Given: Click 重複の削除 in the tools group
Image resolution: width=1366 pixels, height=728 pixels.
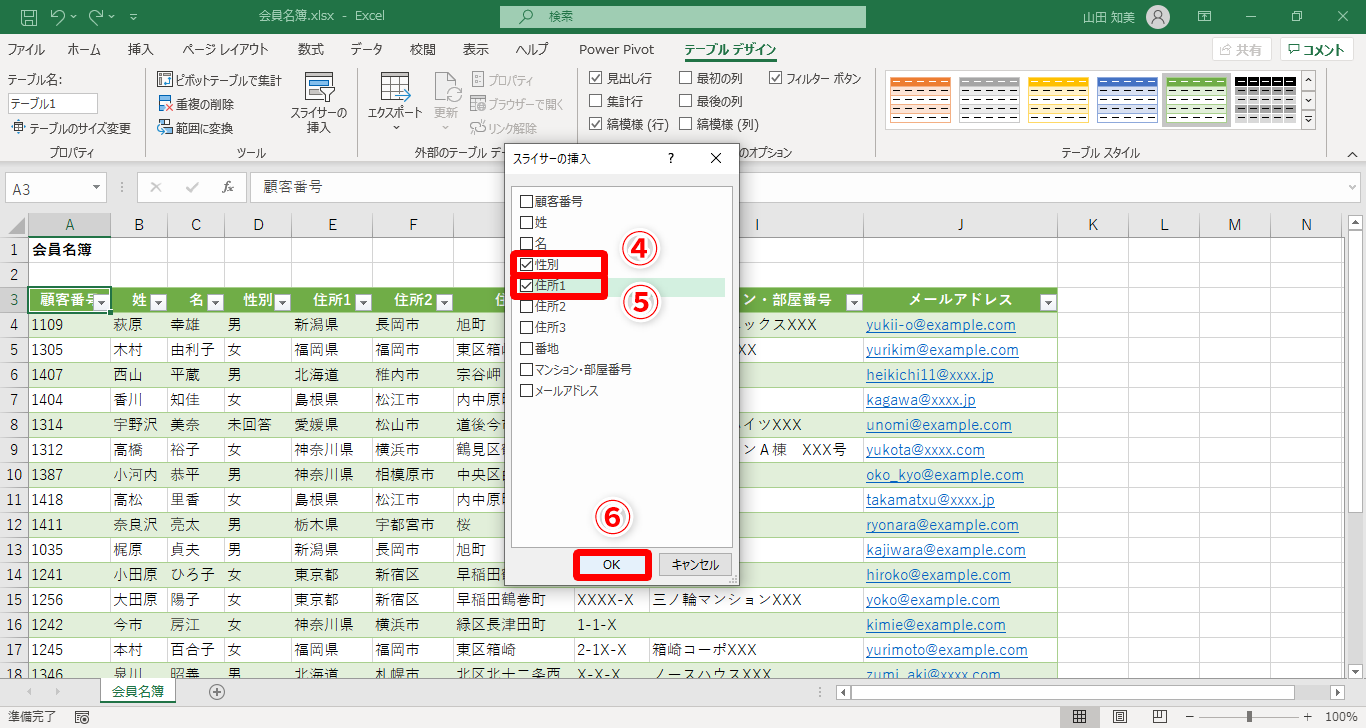Looking at the screenshot, I should (x=197, y=104).
